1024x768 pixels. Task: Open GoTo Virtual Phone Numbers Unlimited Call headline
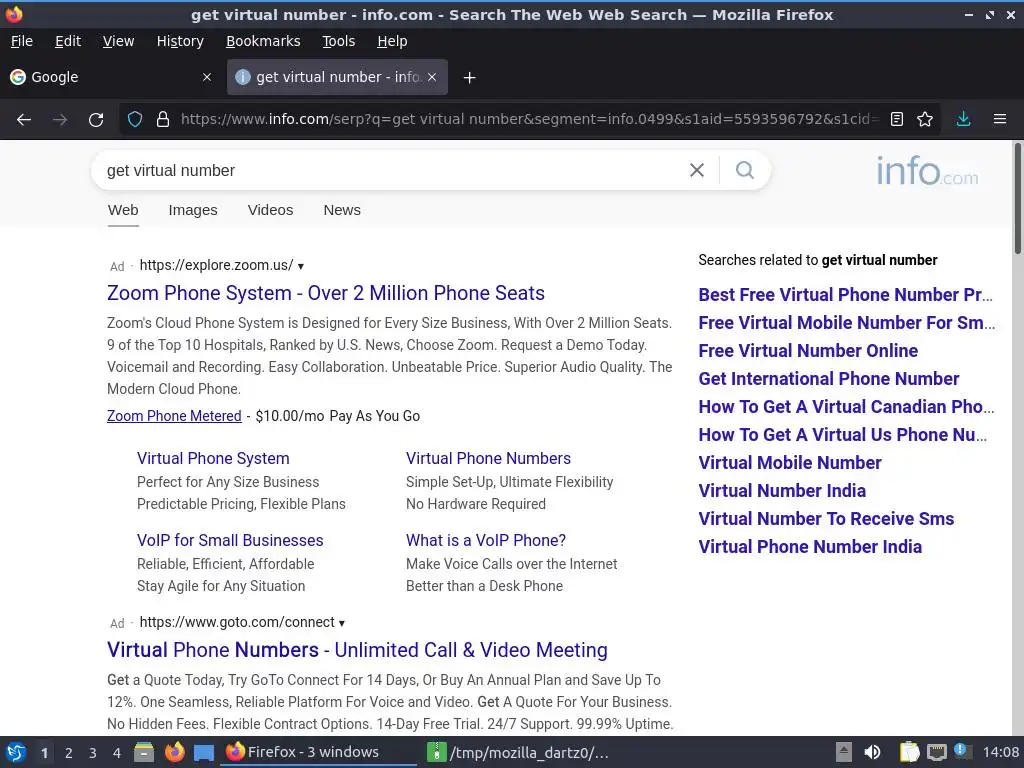tap(357, 650)
